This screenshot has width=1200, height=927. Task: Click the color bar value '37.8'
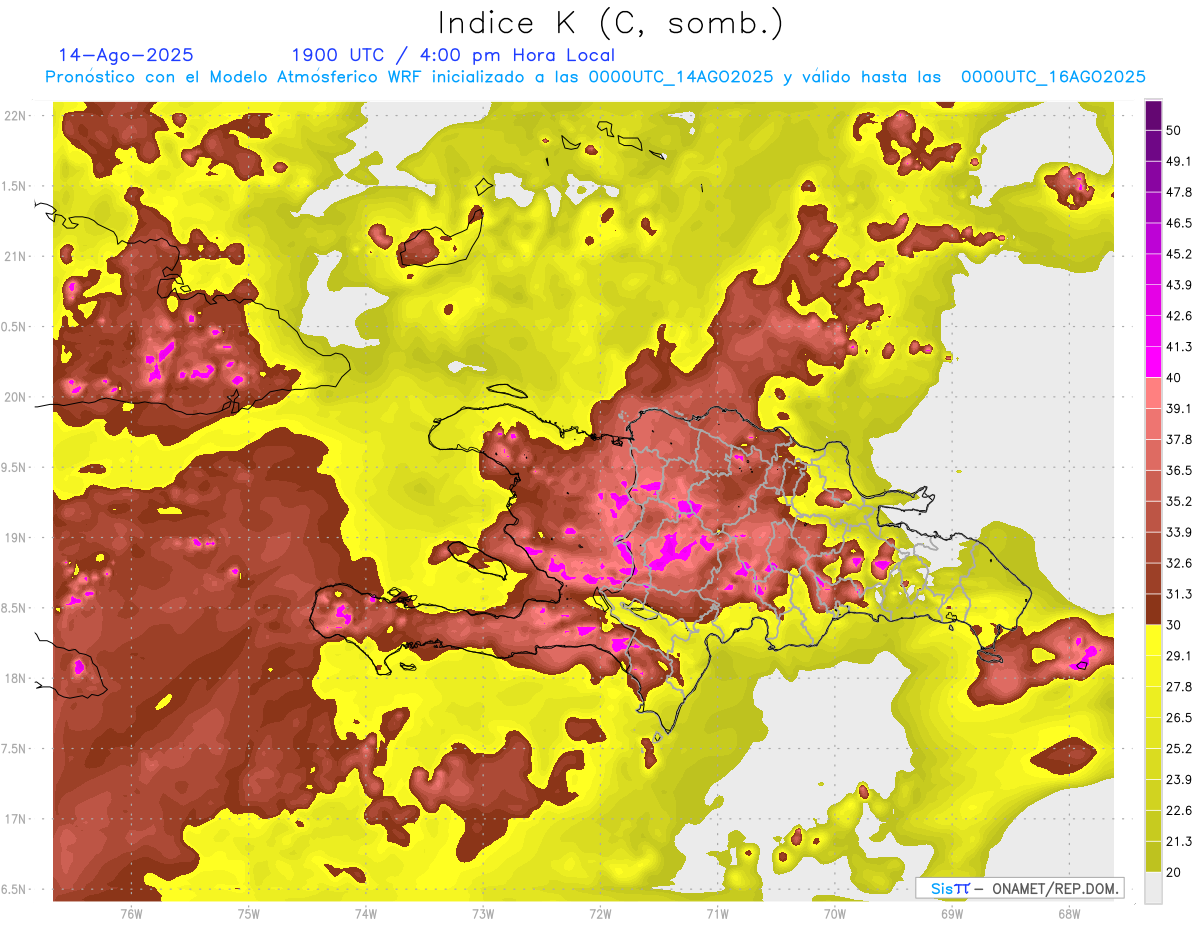1179,440
